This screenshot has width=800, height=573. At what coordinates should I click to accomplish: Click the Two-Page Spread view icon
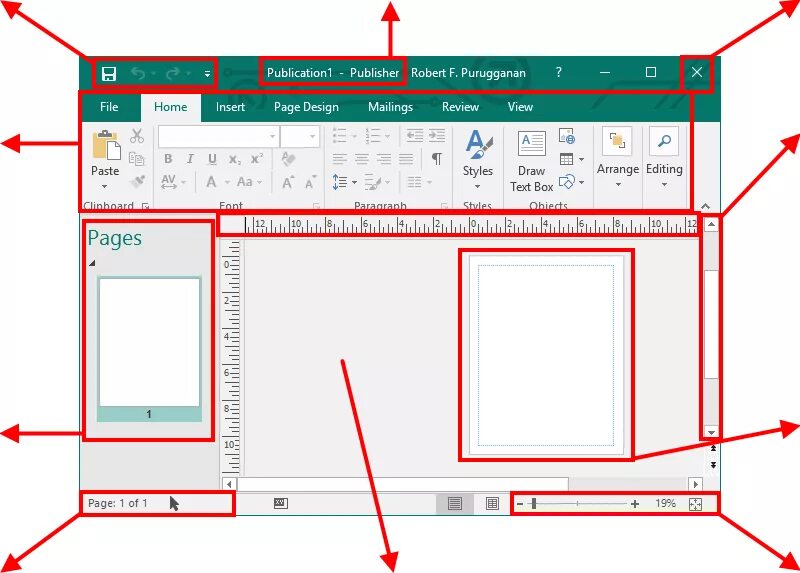pyautogui.click(x=492, y=504)
